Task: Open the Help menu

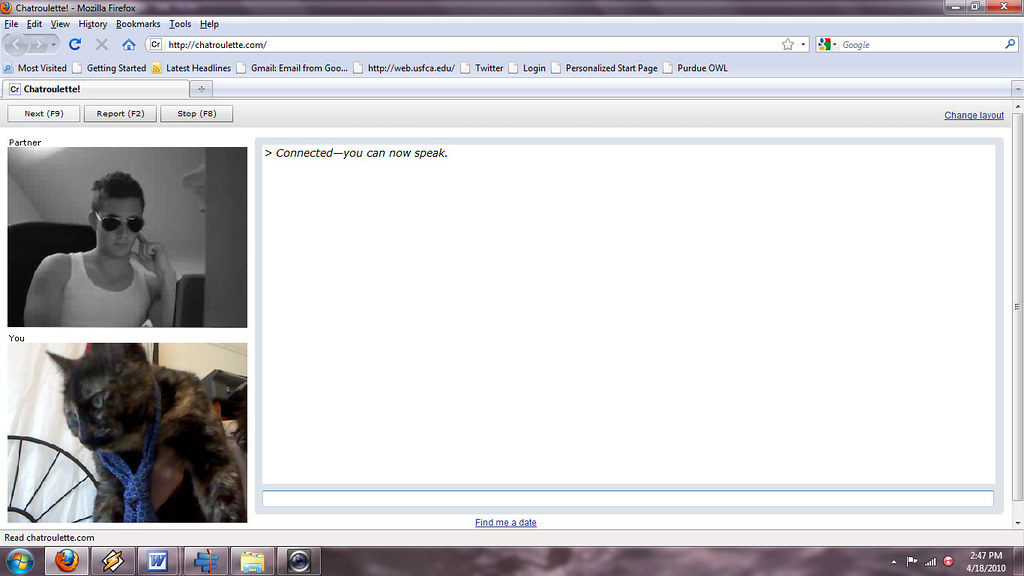Action: pos(209,24)
